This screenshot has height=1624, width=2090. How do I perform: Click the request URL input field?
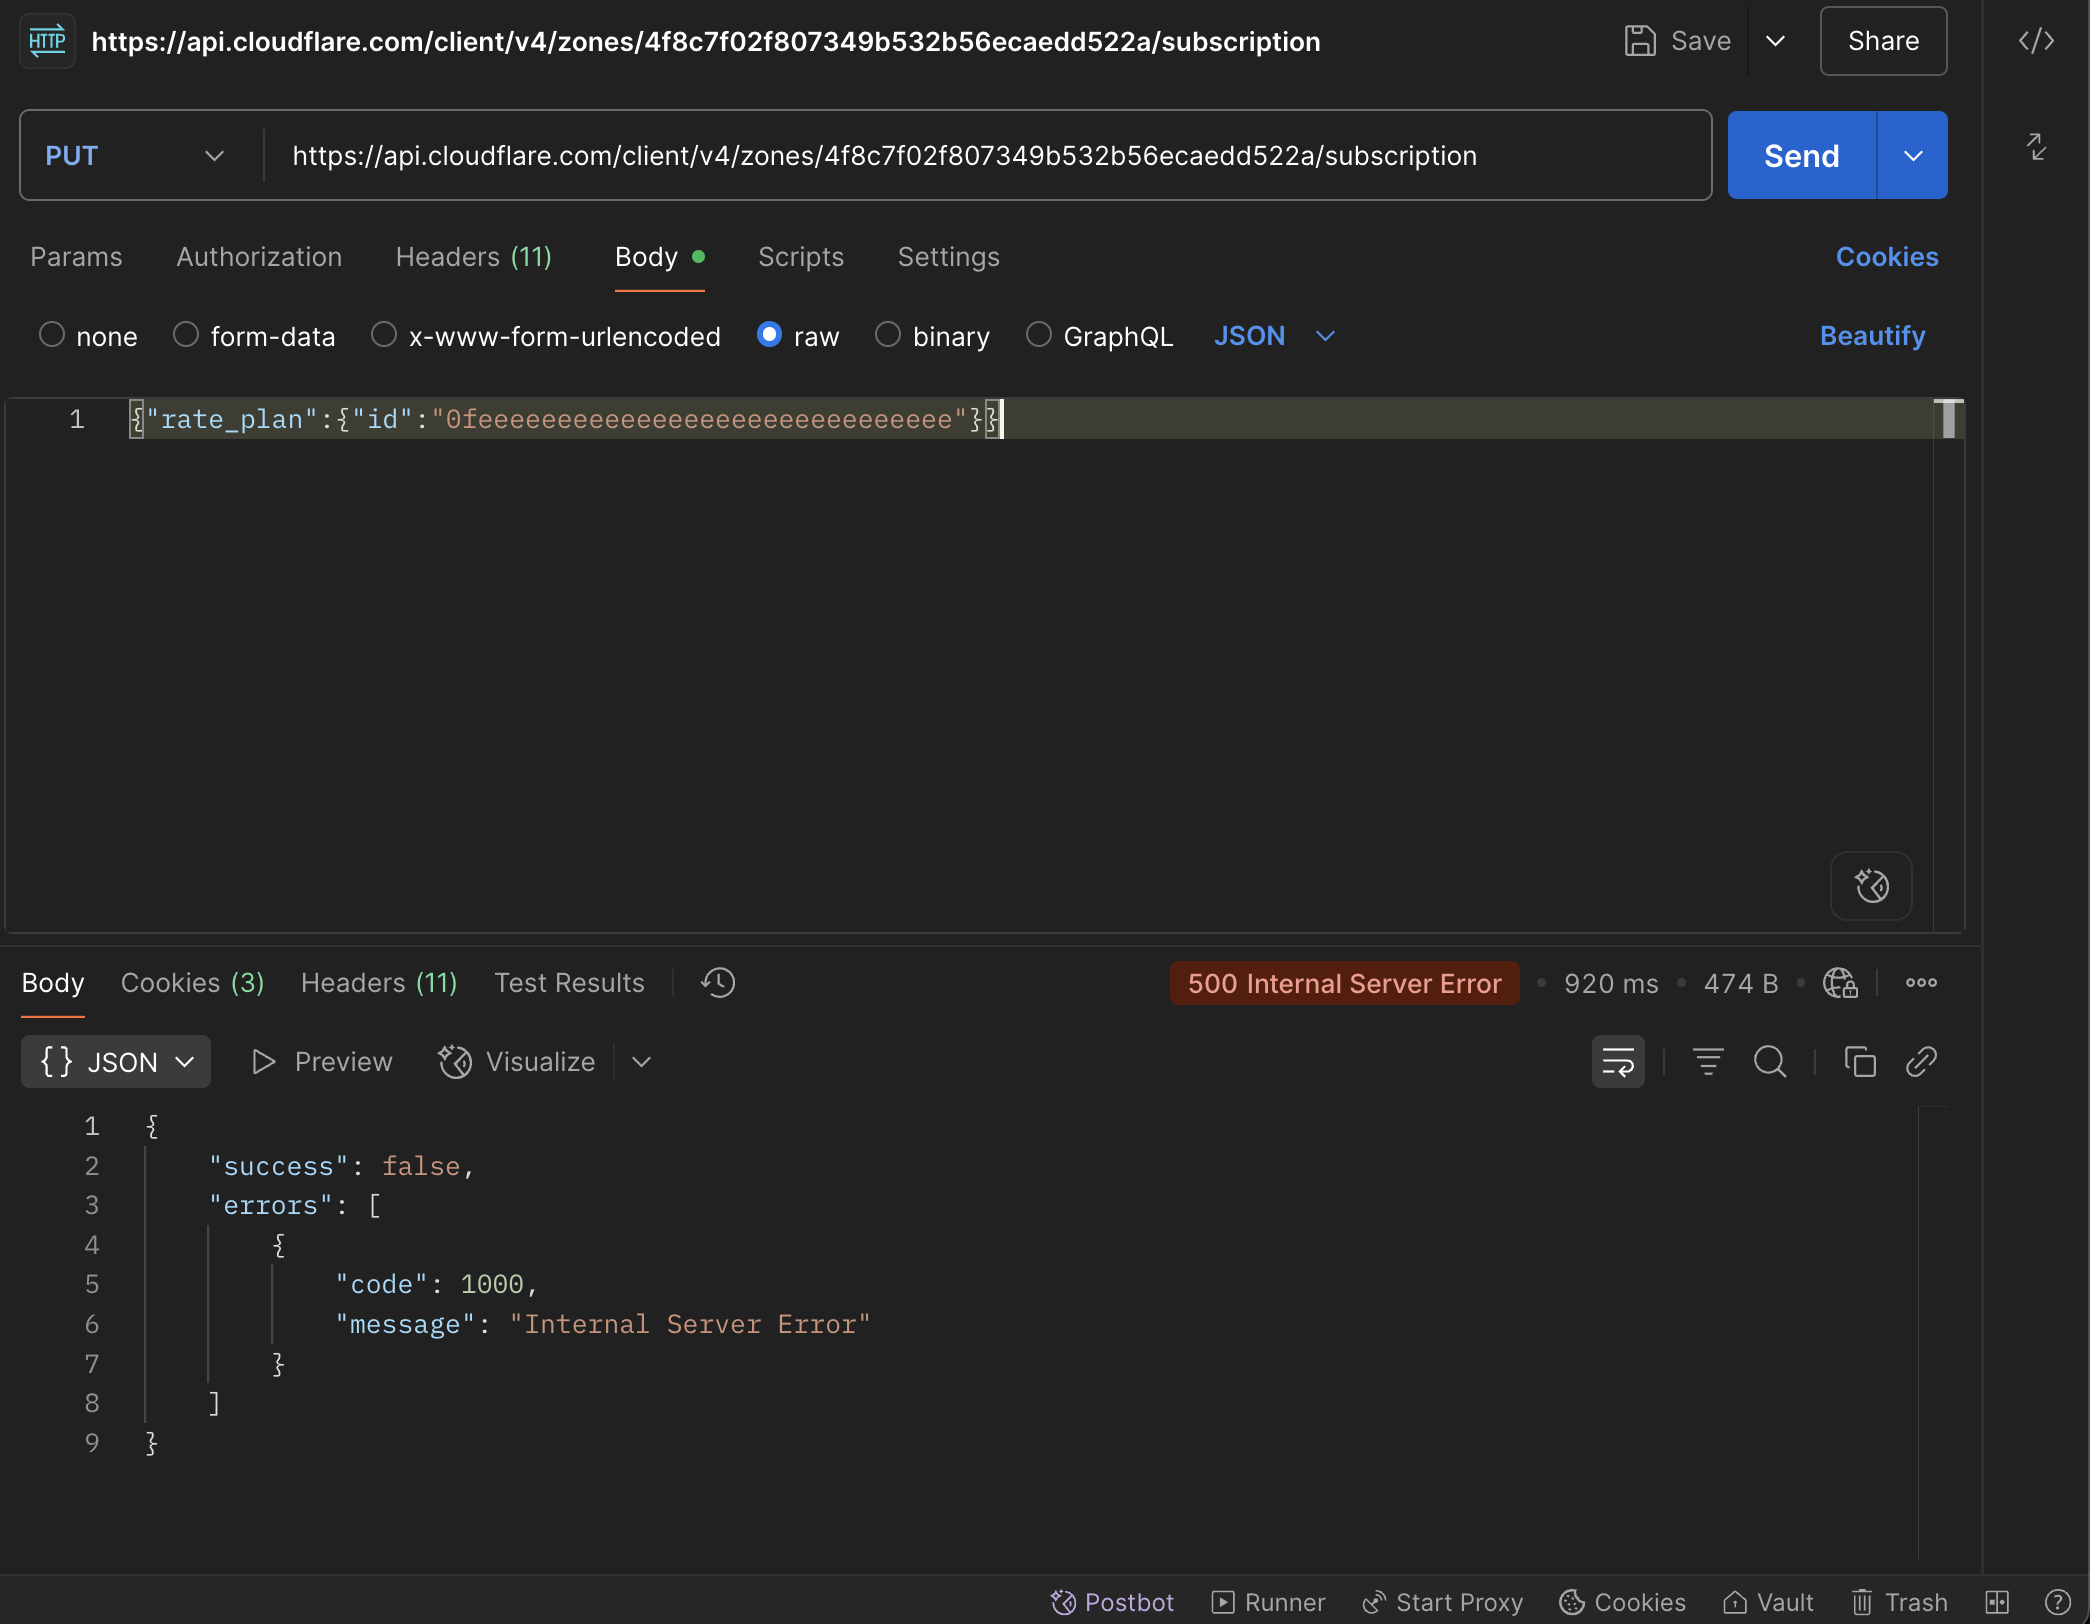click(x=985, y=156)
